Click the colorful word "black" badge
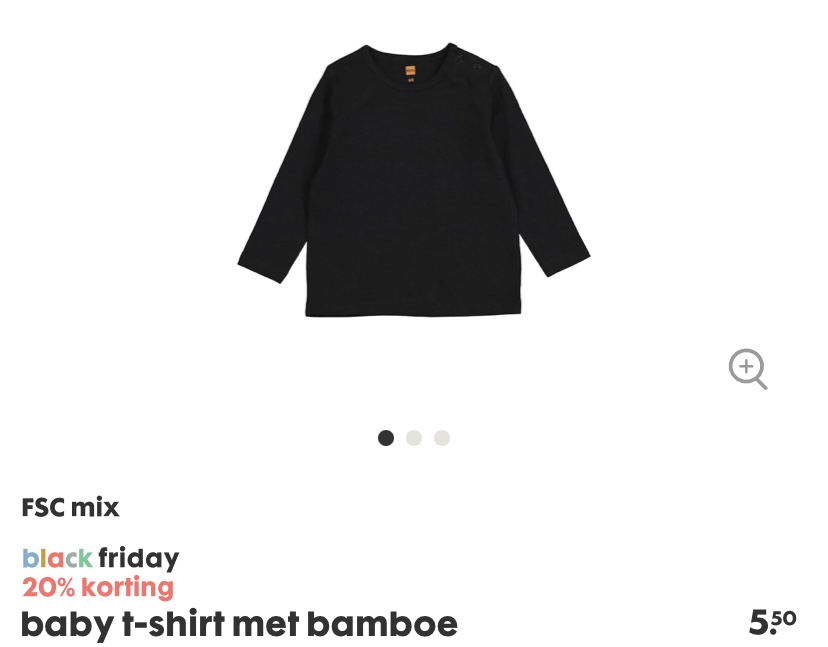Image resolution: width=828 pixels, height=647 pixels. click(x=57, y=558)
